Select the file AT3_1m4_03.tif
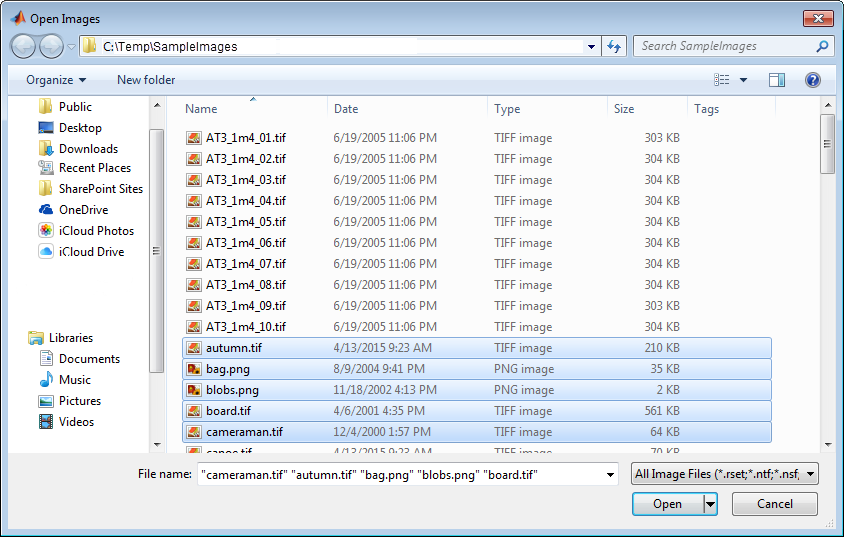844x537 pixels. coord(246,180)
